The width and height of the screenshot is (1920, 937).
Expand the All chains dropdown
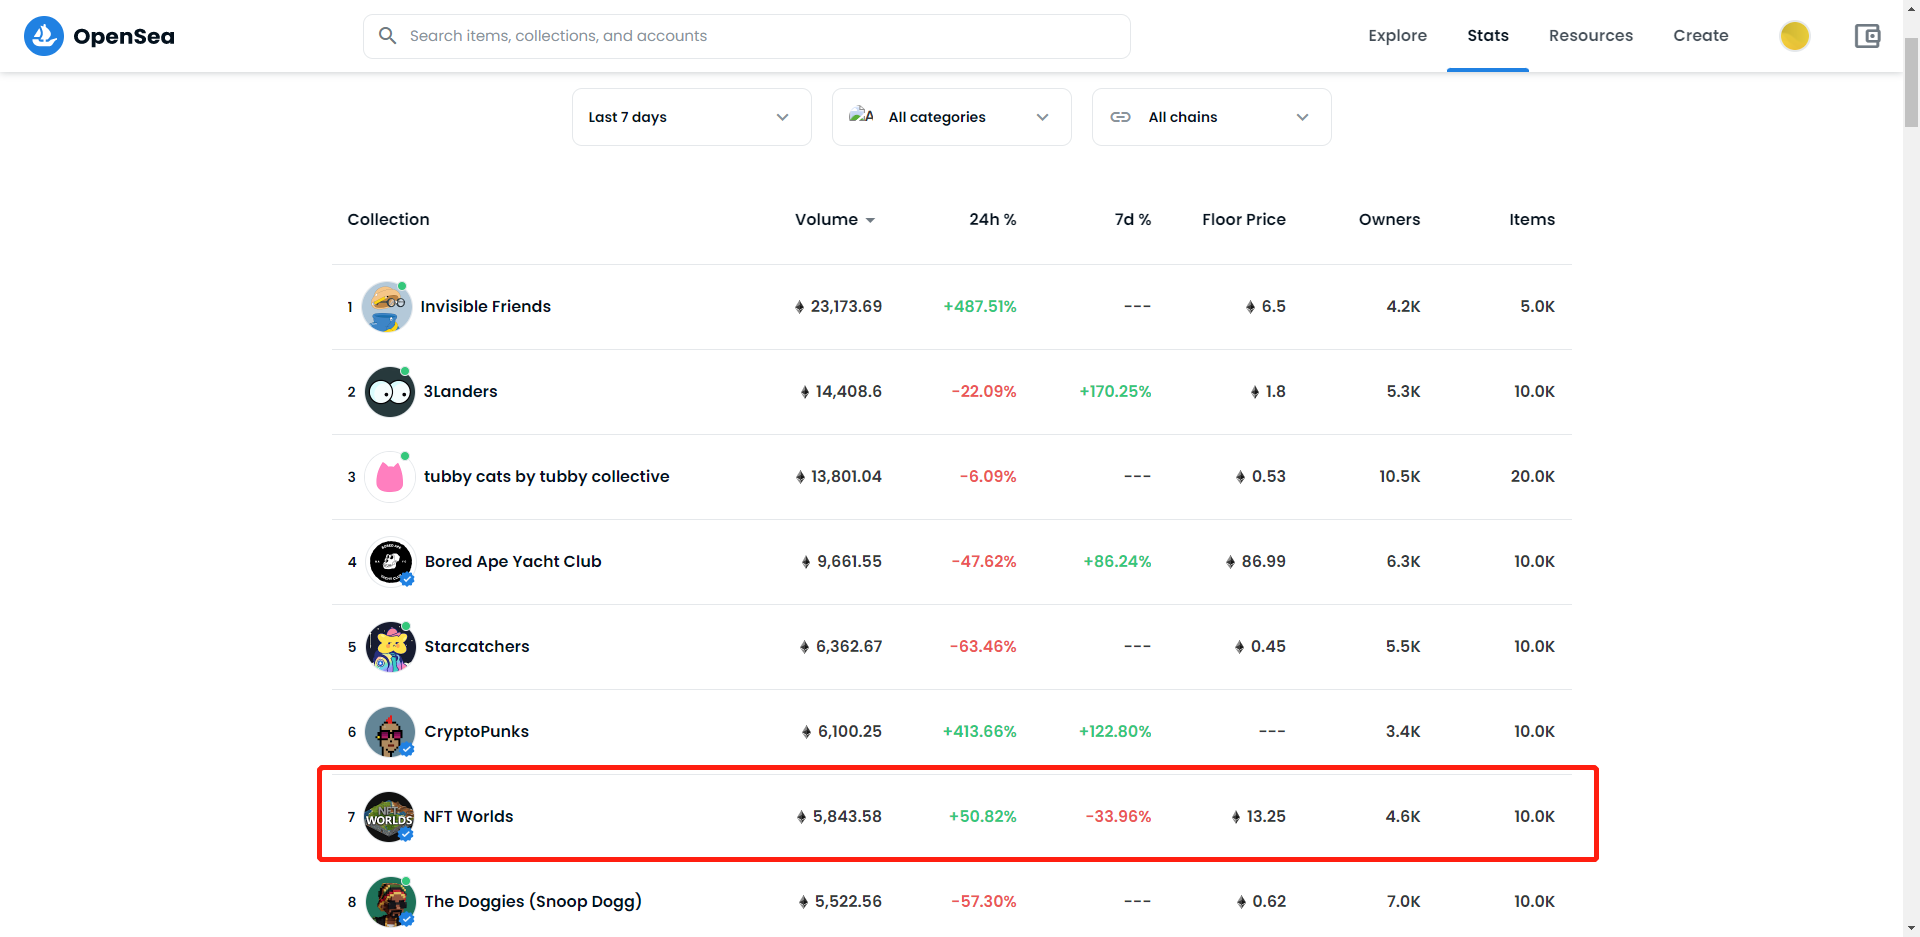[1212, 117]
